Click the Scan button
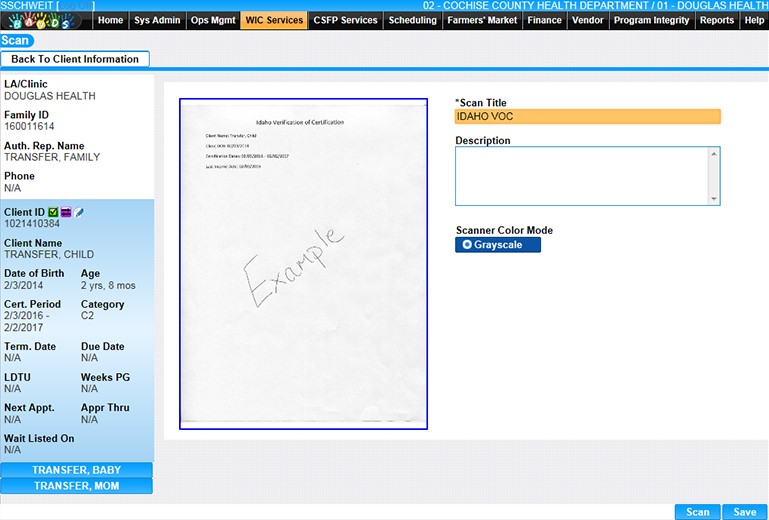Screen dimensions: 769x520 click(x=697, y=512)
